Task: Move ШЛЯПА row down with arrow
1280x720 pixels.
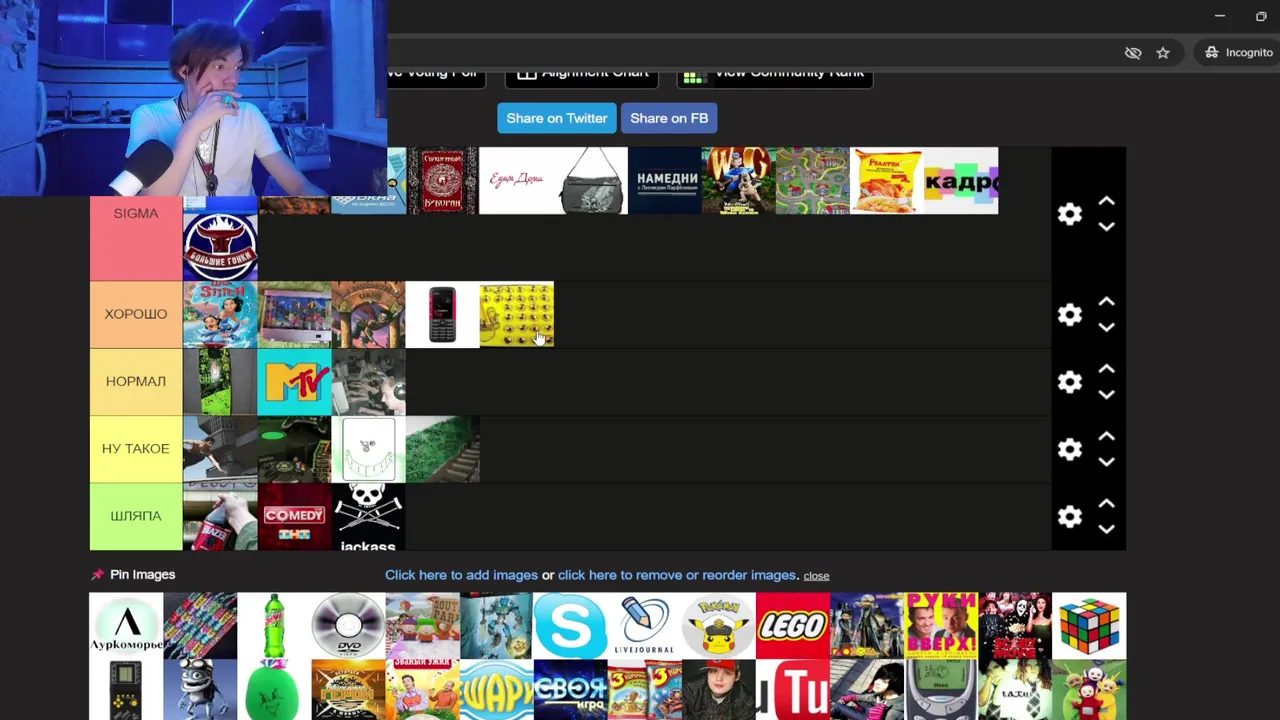Action: coord(1106,530)
